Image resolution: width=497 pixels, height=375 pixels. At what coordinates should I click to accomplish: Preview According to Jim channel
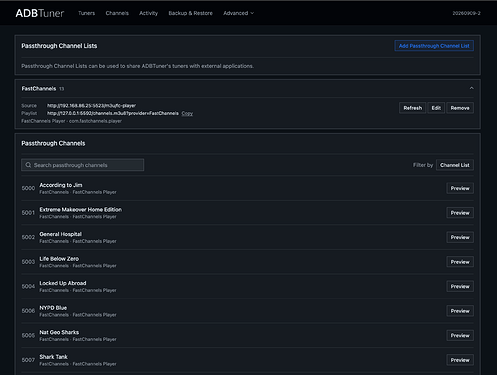460,188
